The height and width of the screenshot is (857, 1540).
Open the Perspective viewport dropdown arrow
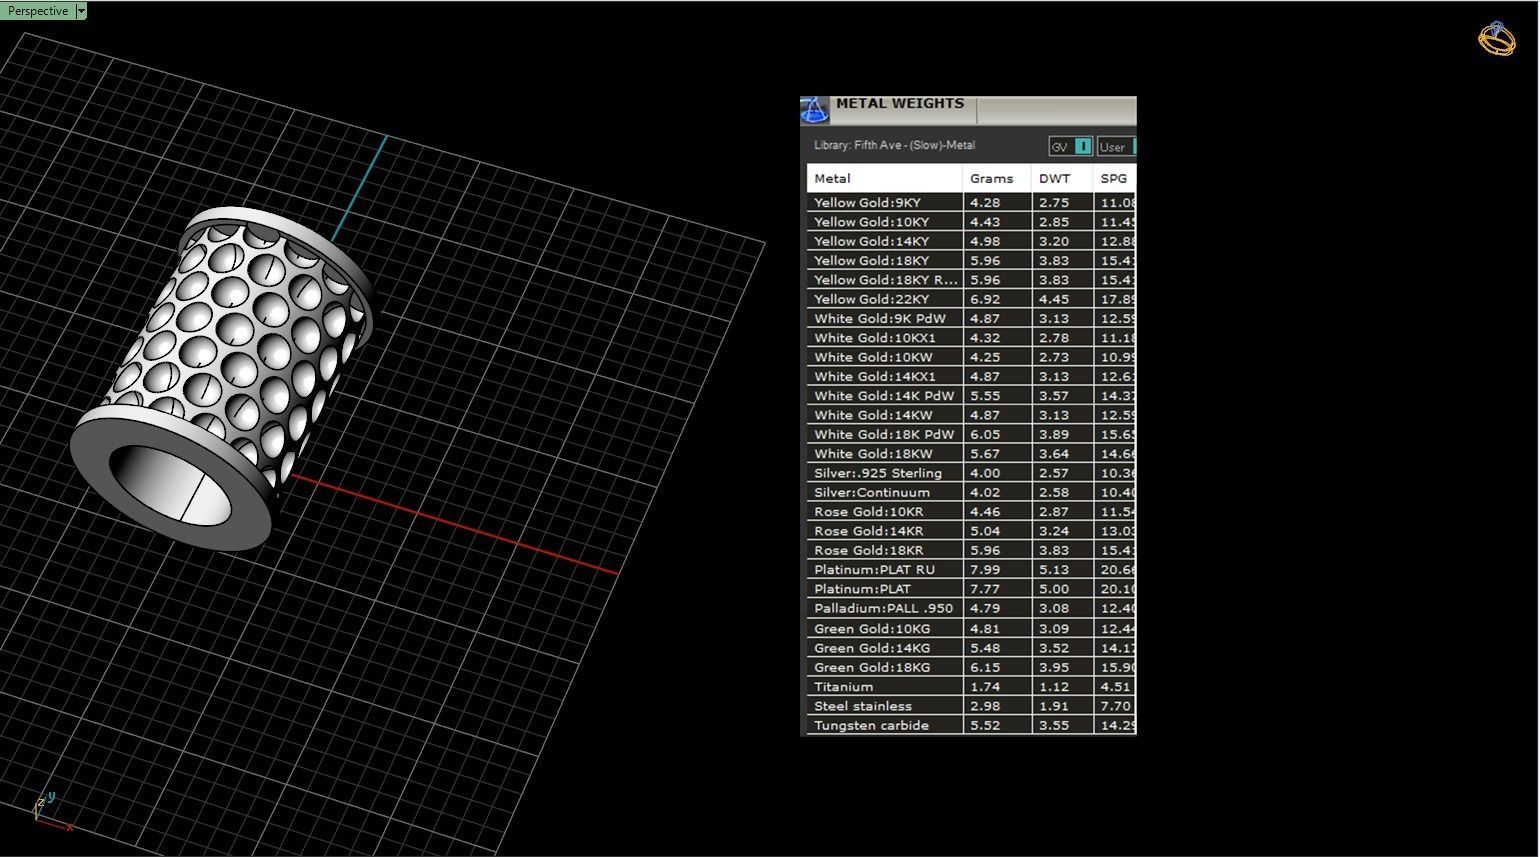pos(81,11)
